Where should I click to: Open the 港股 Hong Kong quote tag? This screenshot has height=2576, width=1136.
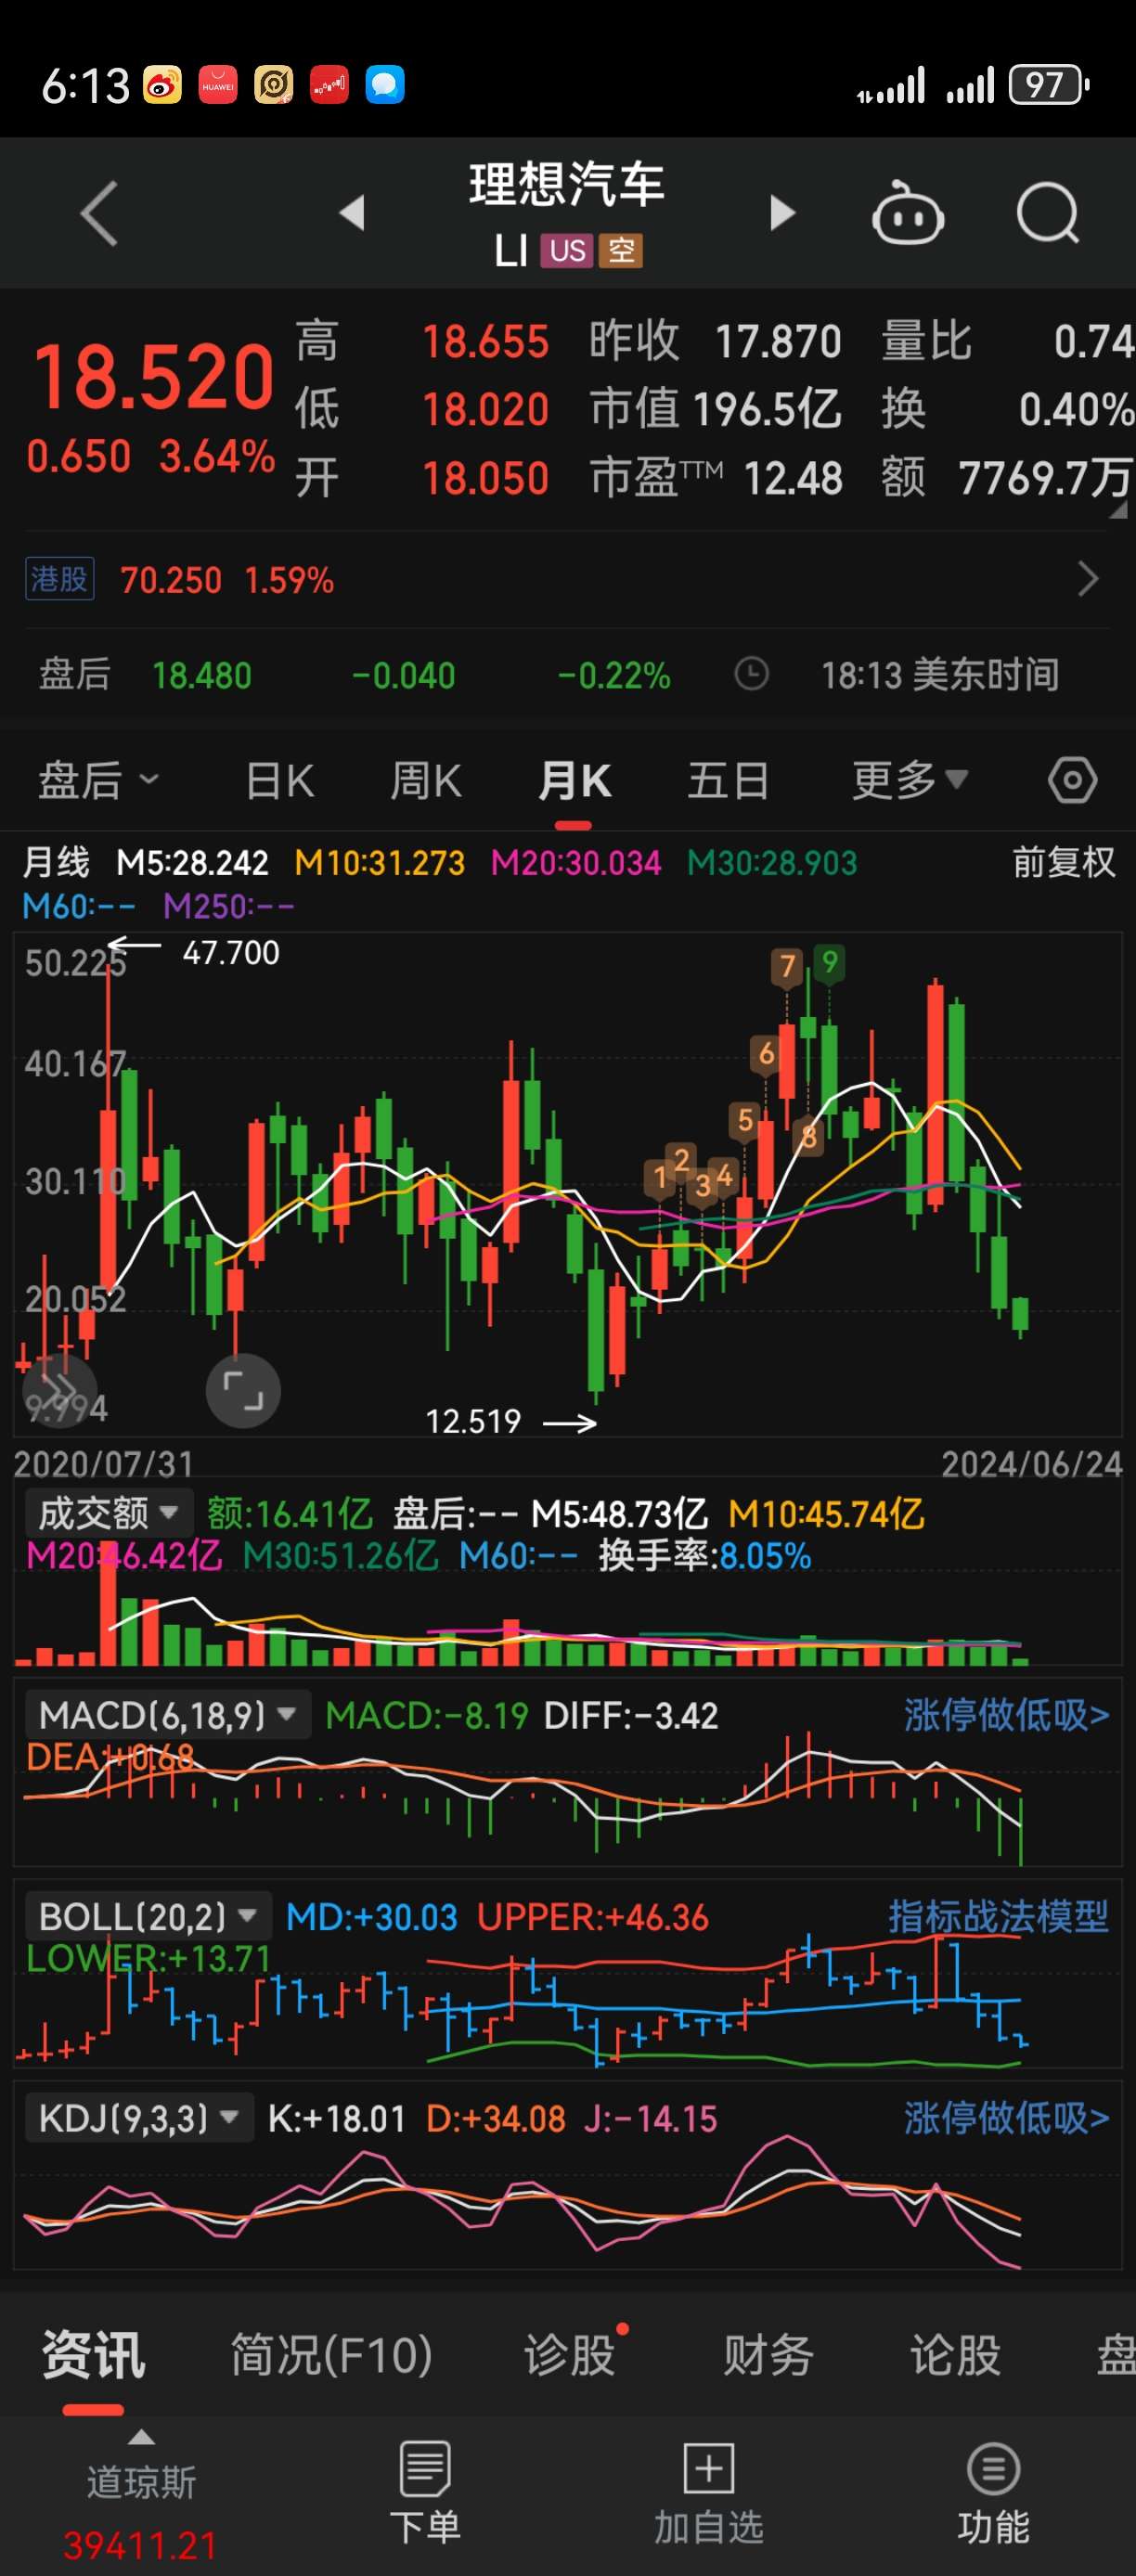[x=60, y=579]
